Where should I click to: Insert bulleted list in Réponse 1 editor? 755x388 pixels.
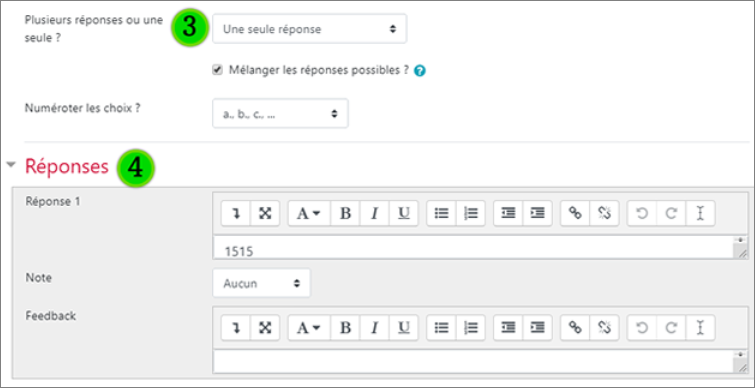coord(442,213)
